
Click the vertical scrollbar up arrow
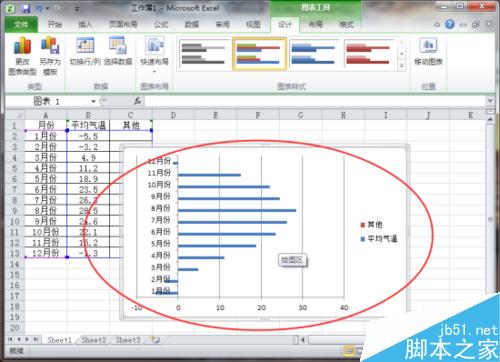coord(490,119)
